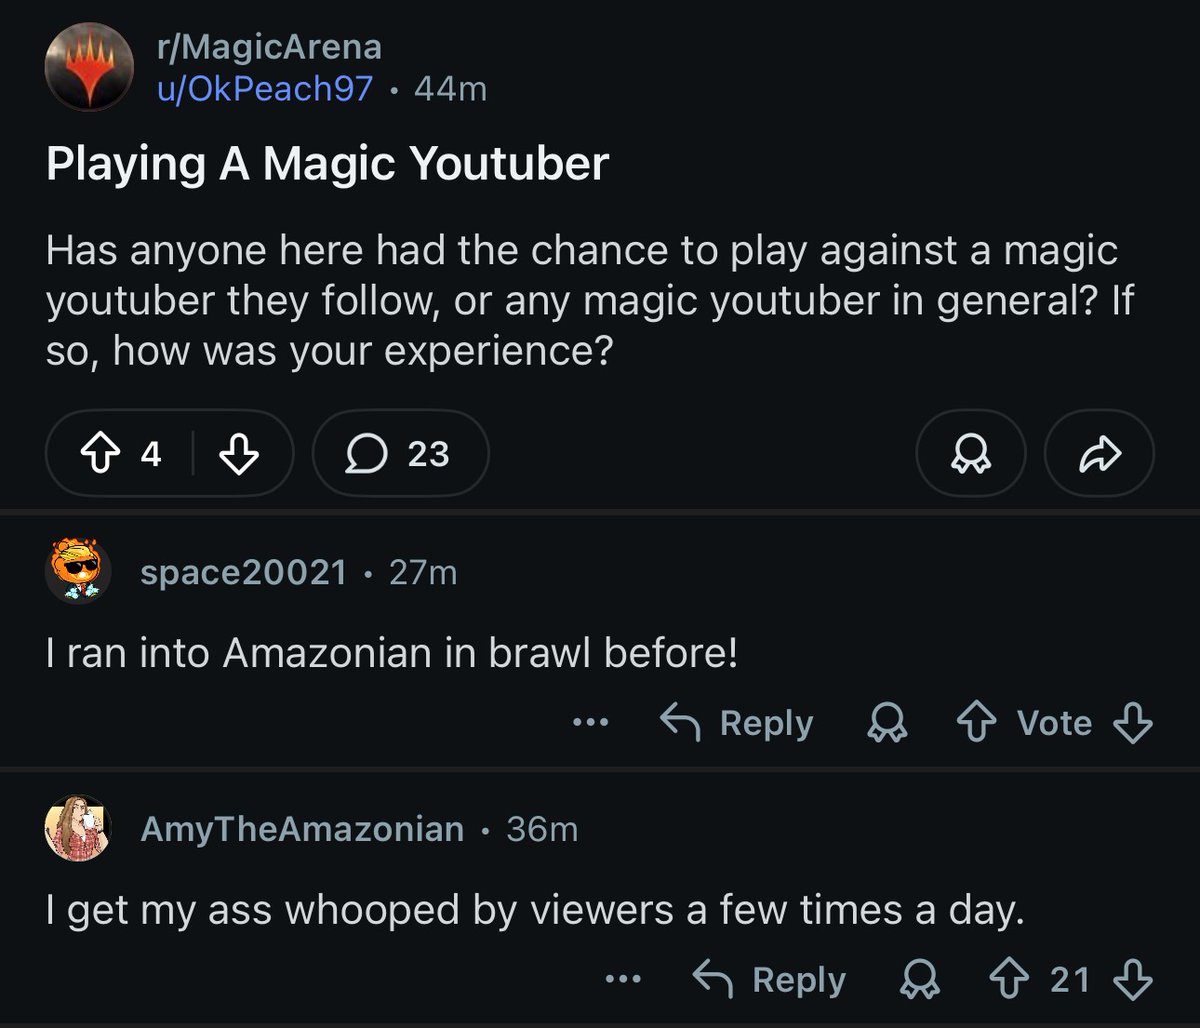Image resolution: width=1200 pixels, height=1028 pixels.
Task: Open more options on AmyTheAmazonian's comment
Action: point(623,980)
